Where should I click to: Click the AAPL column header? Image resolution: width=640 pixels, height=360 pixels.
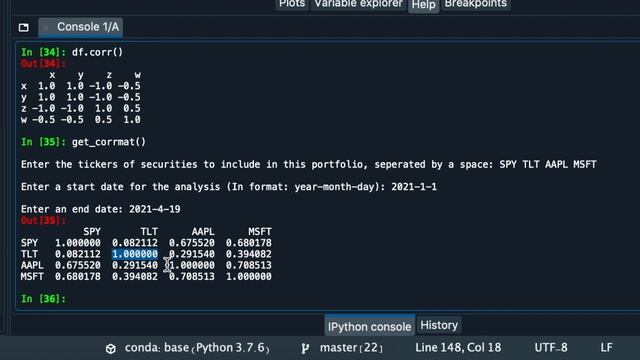coord(203,231)
